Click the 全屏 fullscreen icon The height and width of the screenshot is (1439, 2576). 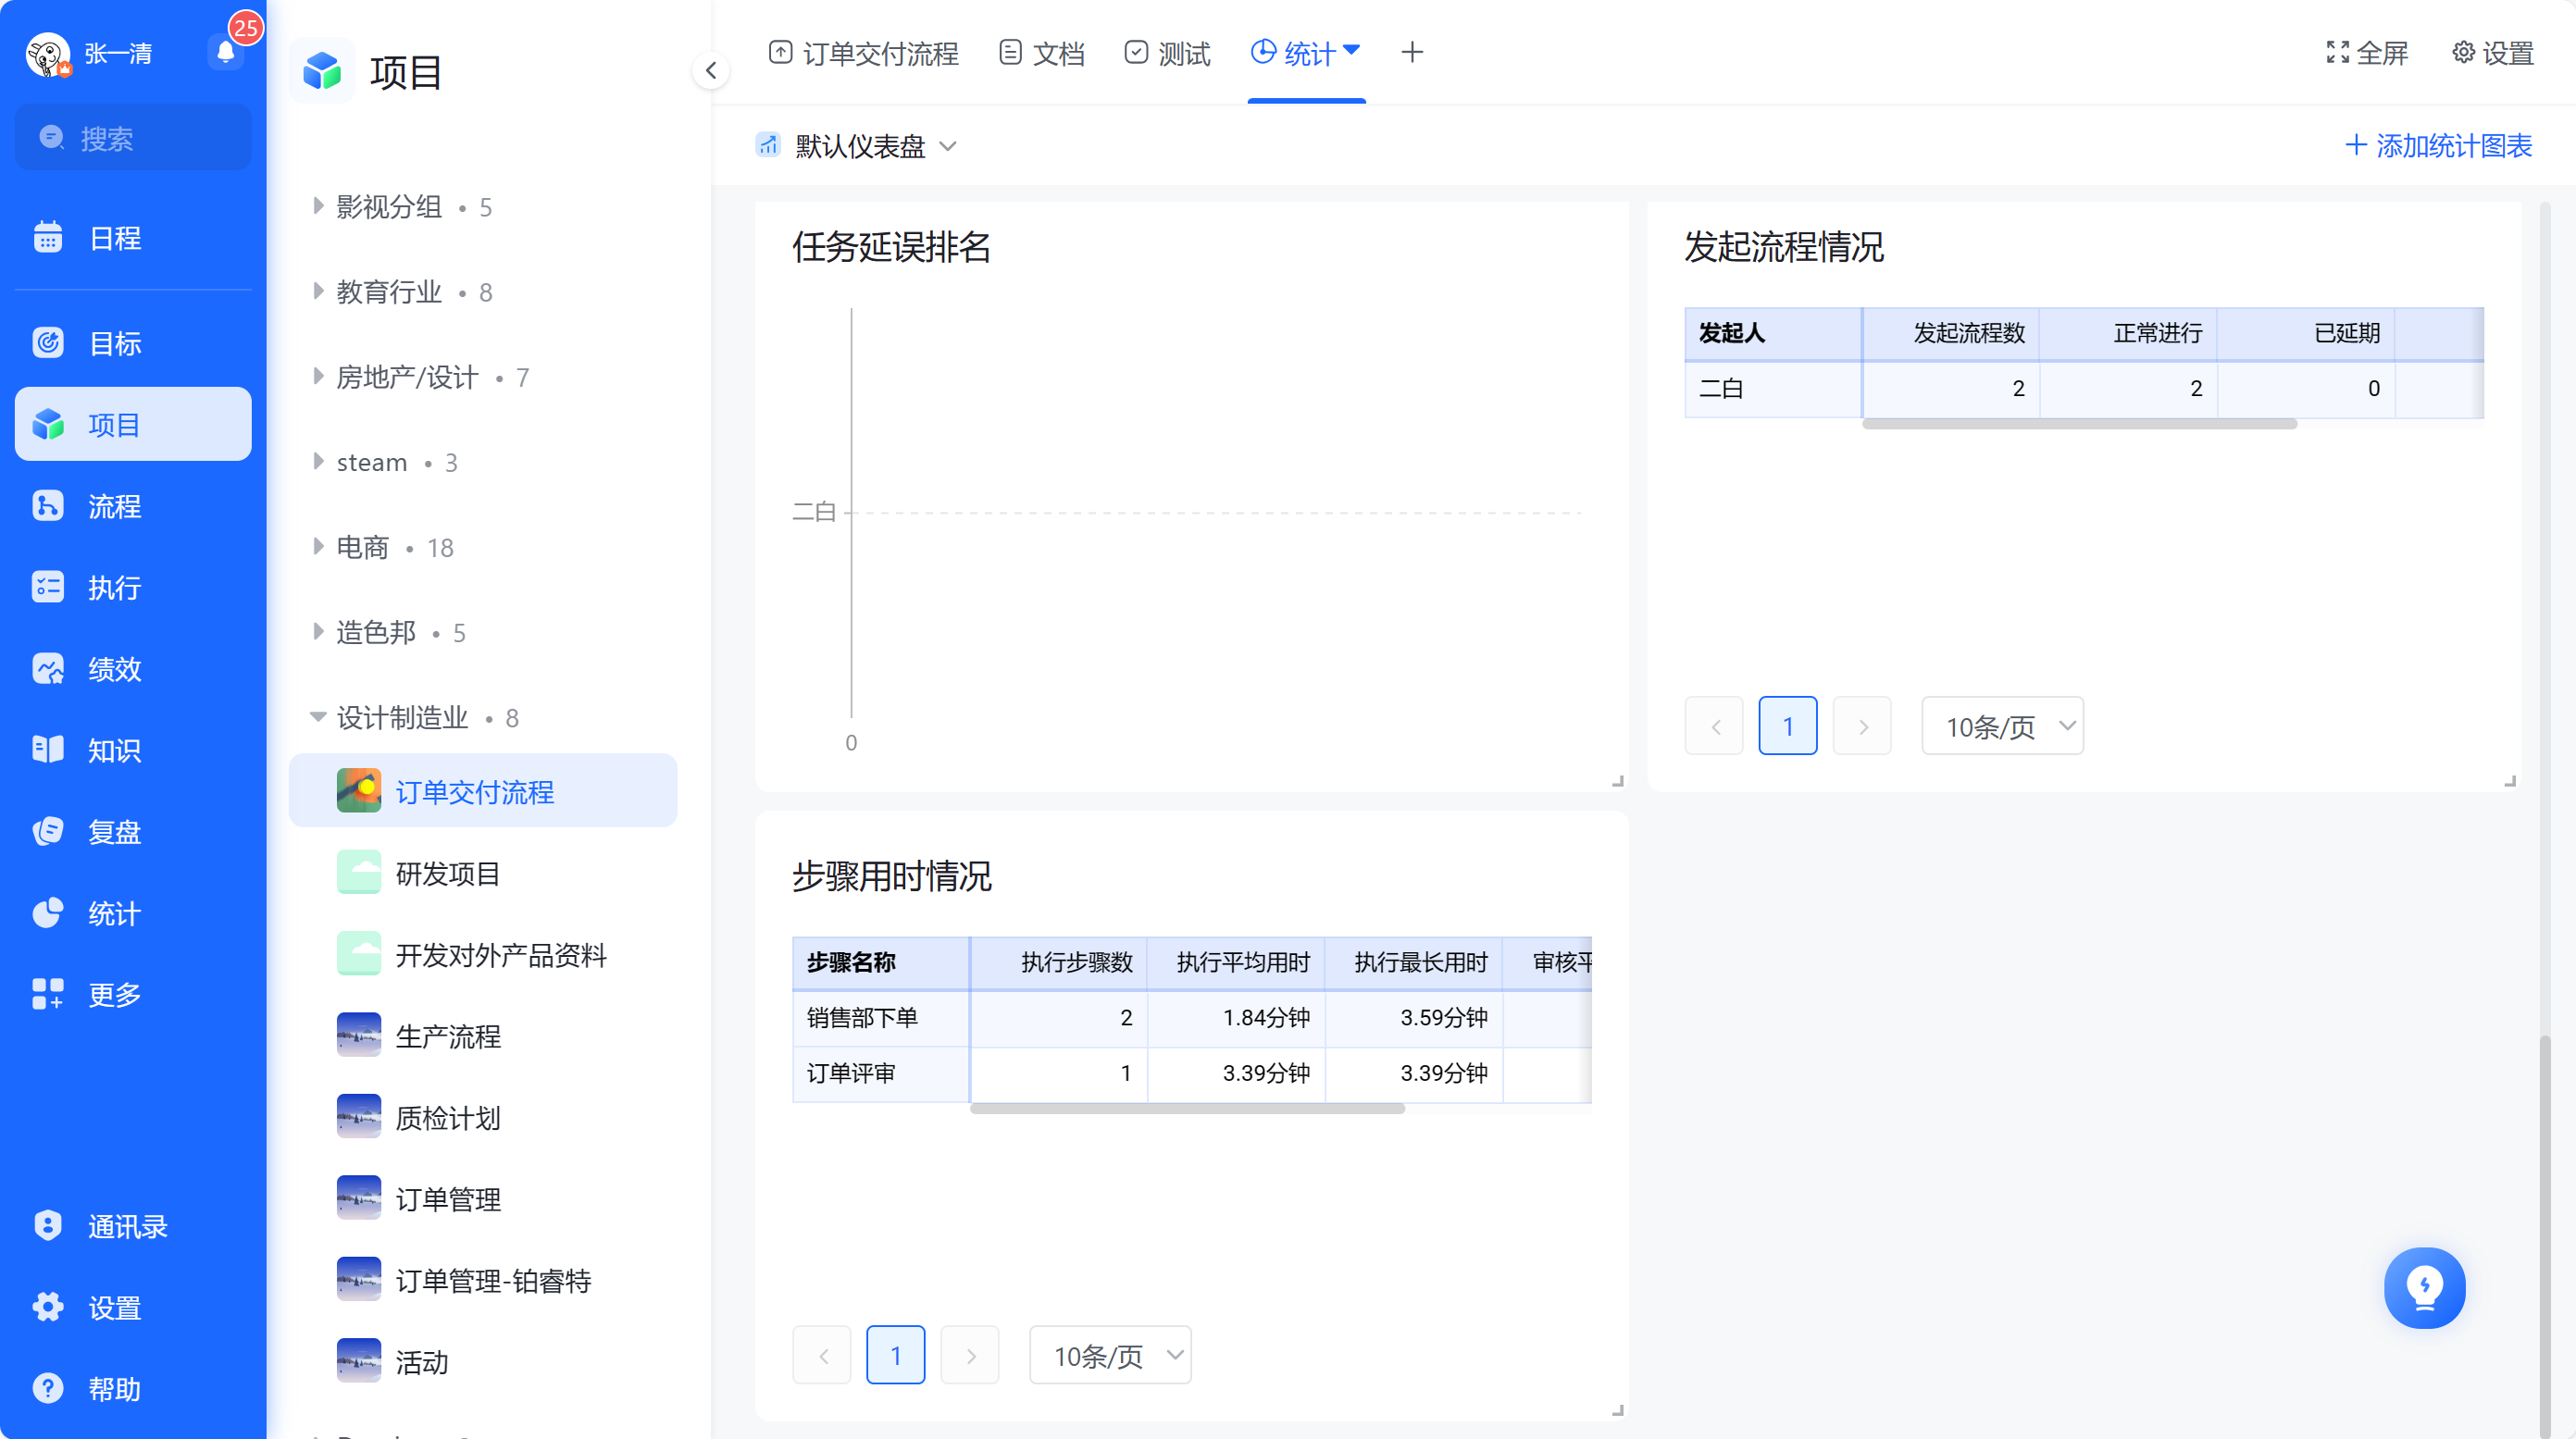pos(2337,52)
